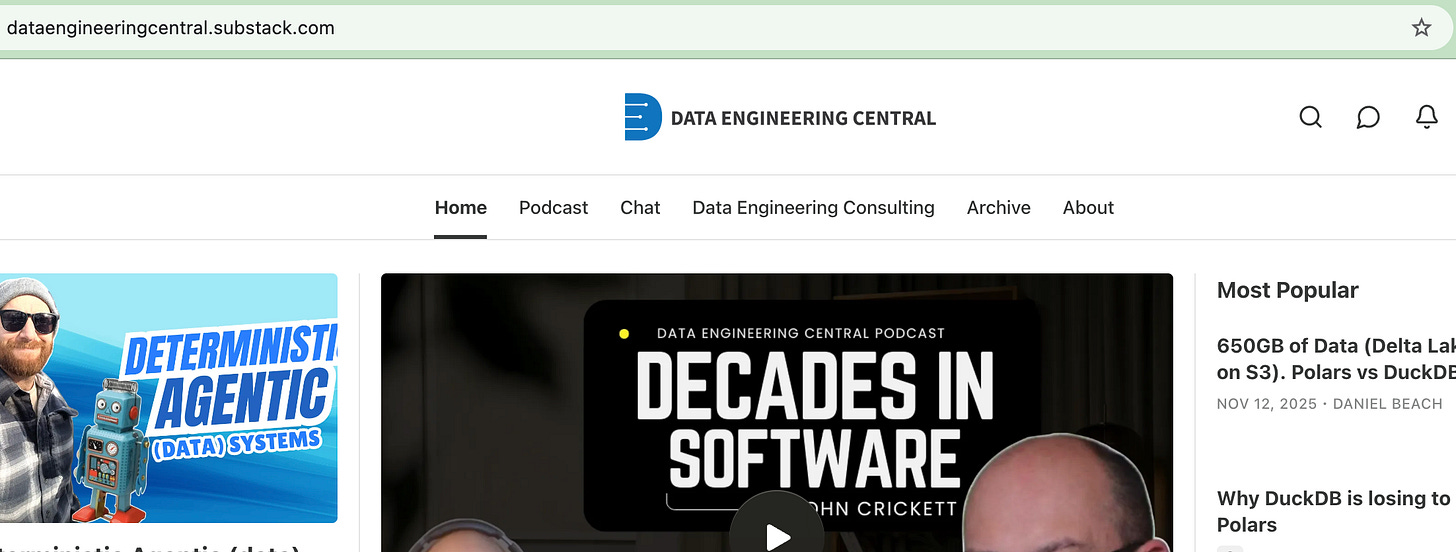This screenshot has width=1456, height=552.
Task: Click the Data Engineering Central logo icon
Action: pyautogui.click(x=643, y=117)
